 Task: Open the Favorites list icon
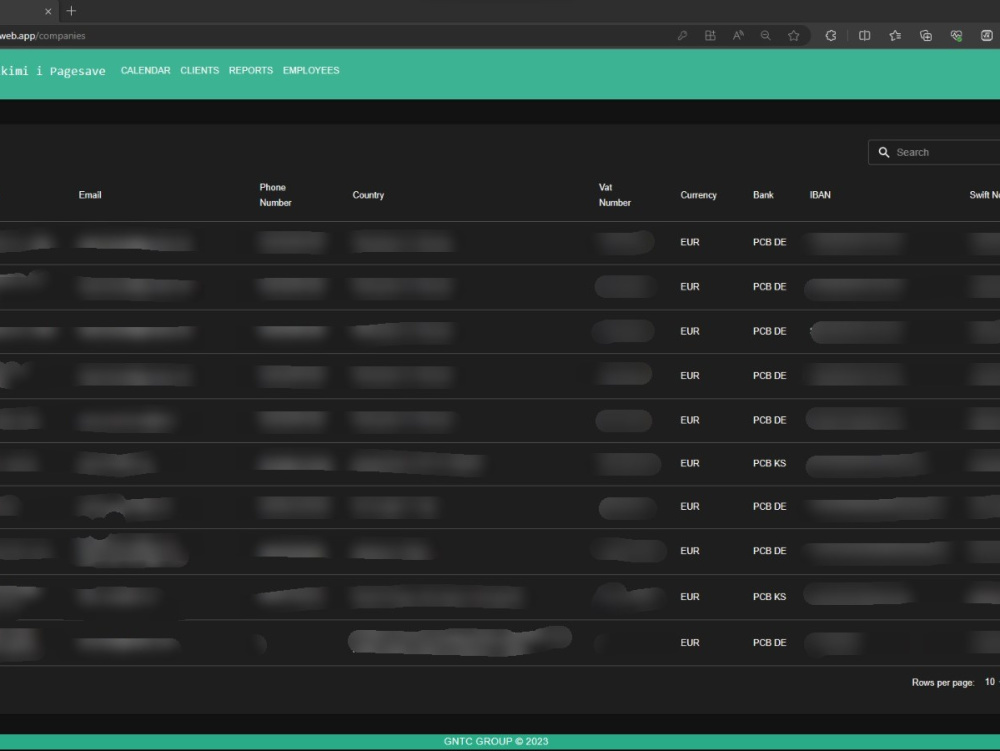(895, 36)
